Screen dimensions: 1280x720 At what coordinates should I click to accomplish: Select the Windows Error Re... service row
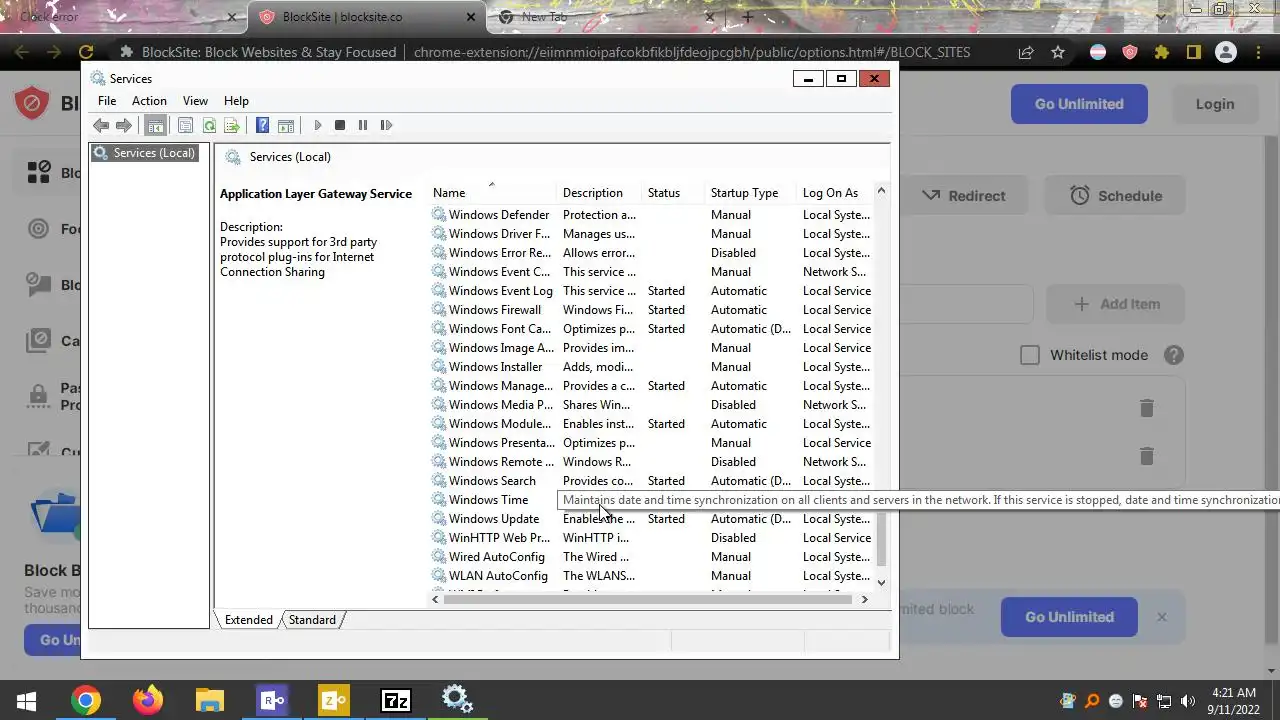point(651,253)
